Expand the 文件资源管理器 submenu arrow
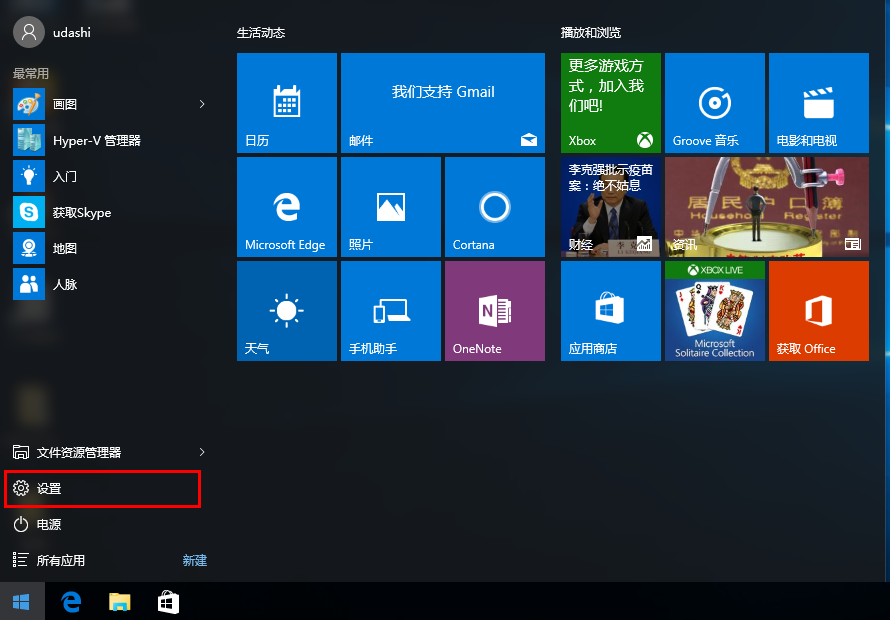 [x=202, y=452]
